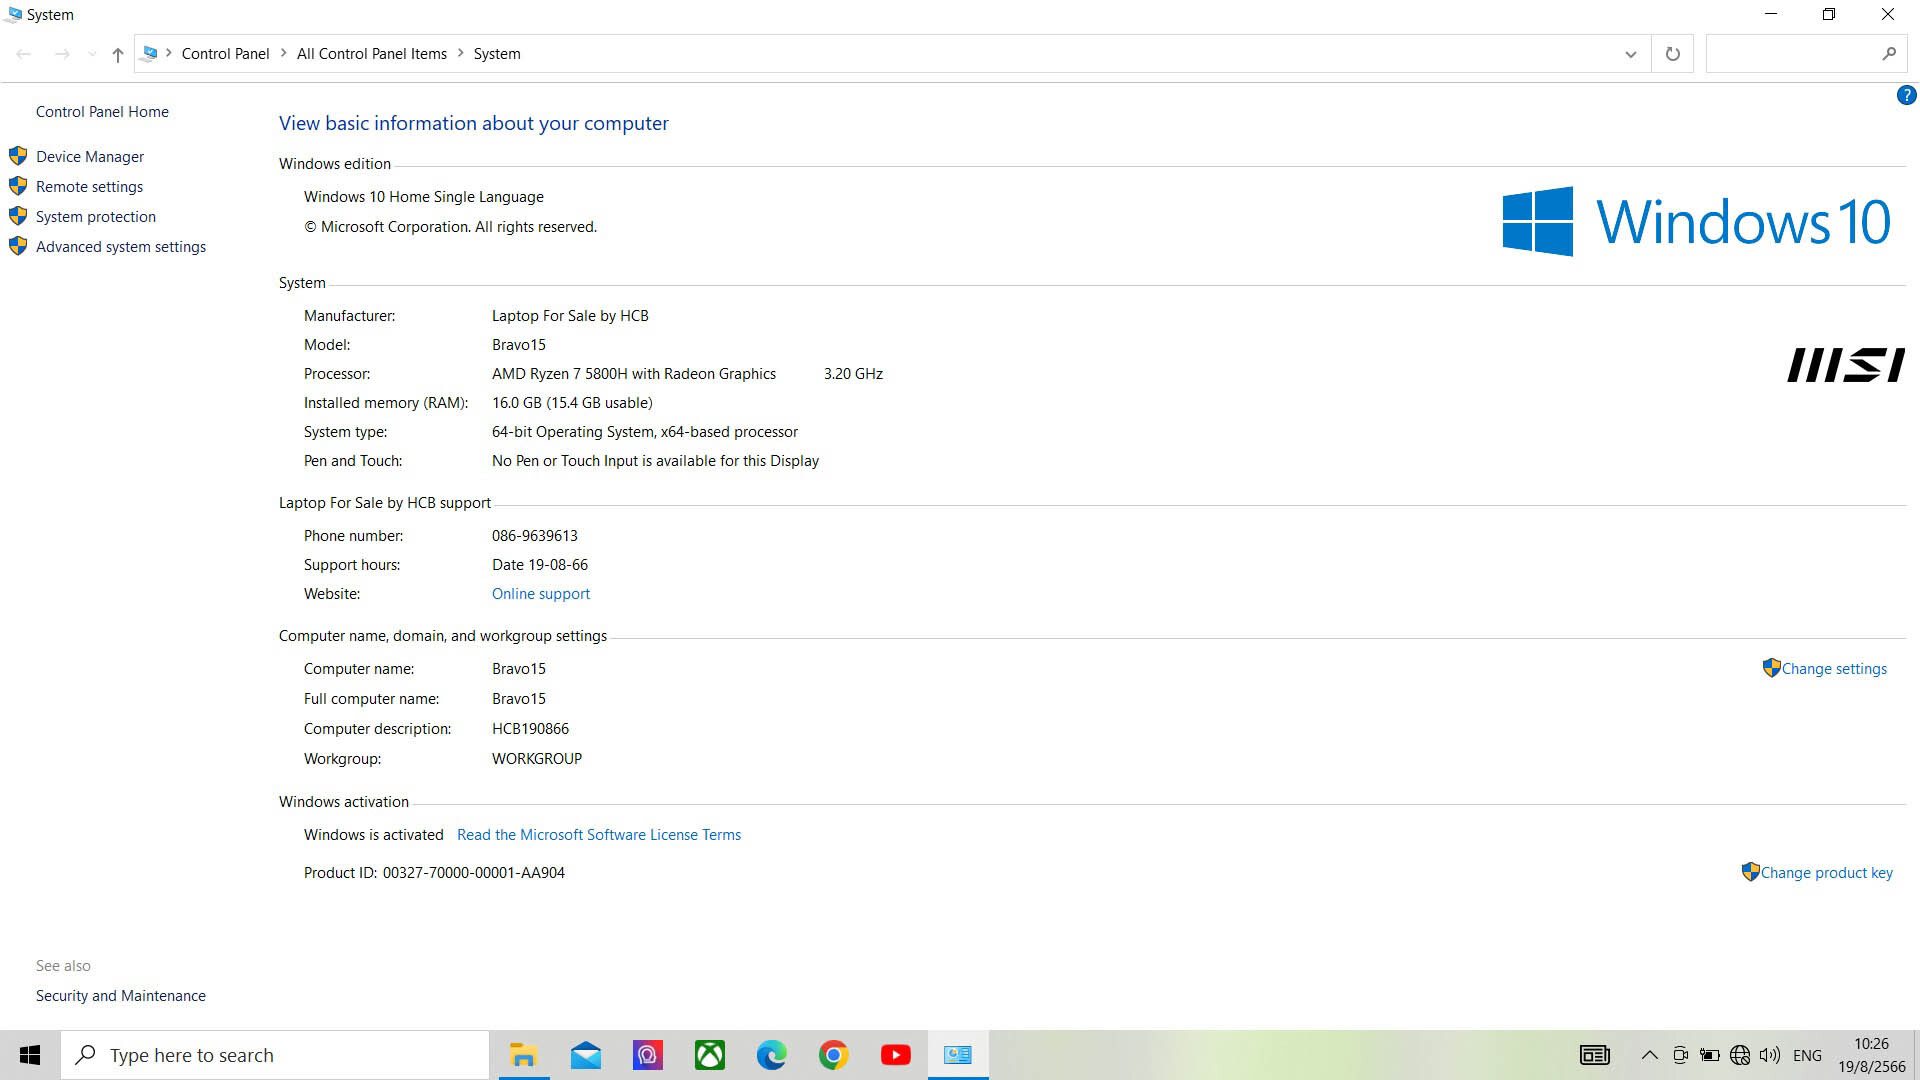Click the Device Manager shield icon
Screen dimensions: 1920x1080
coord(18,156)
